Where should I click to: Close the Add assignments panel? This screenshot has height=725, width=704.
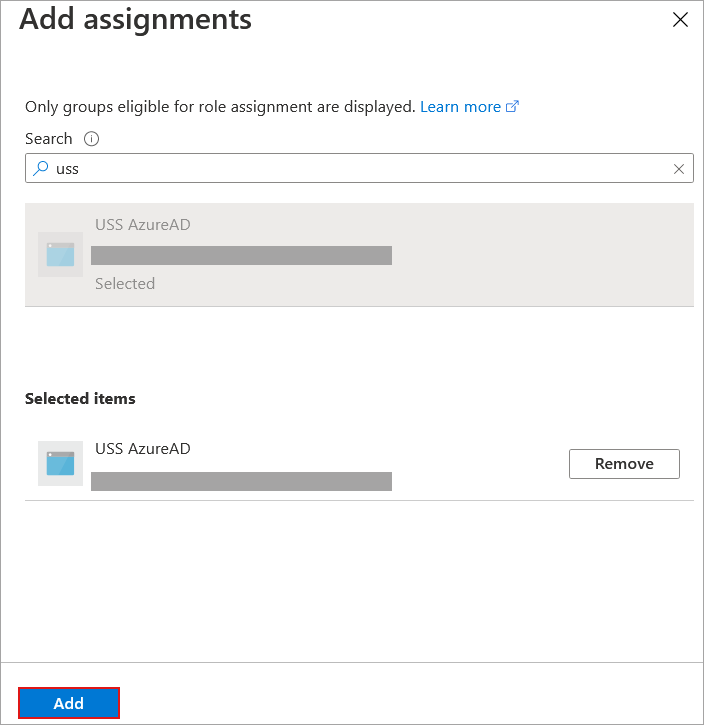tap(680, 20)
